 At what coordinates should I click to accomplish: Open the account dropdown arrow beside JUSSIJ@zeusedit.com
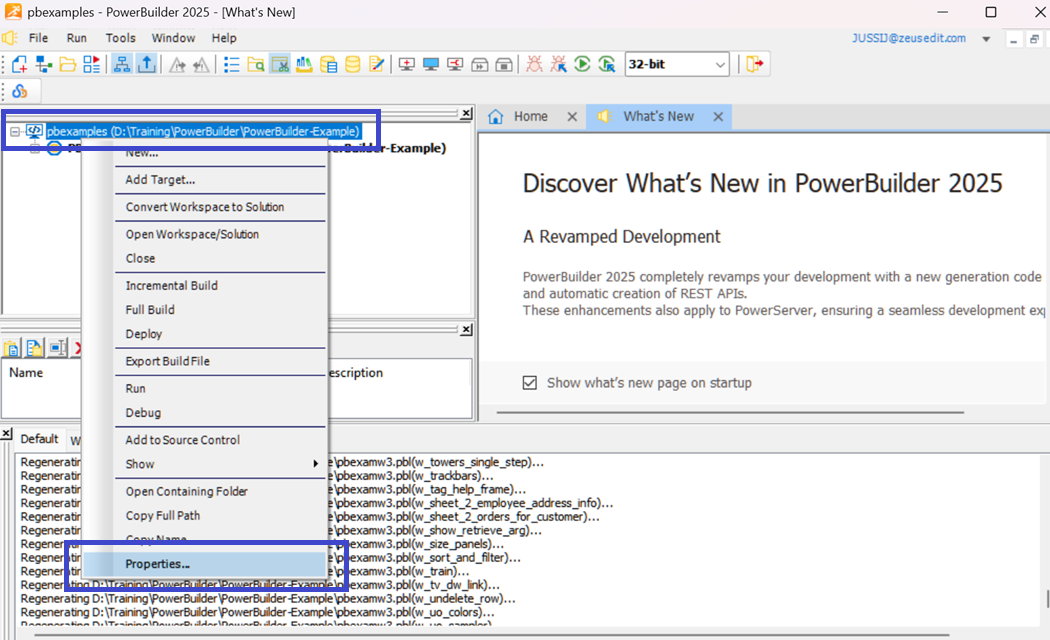tap(986, 39)
